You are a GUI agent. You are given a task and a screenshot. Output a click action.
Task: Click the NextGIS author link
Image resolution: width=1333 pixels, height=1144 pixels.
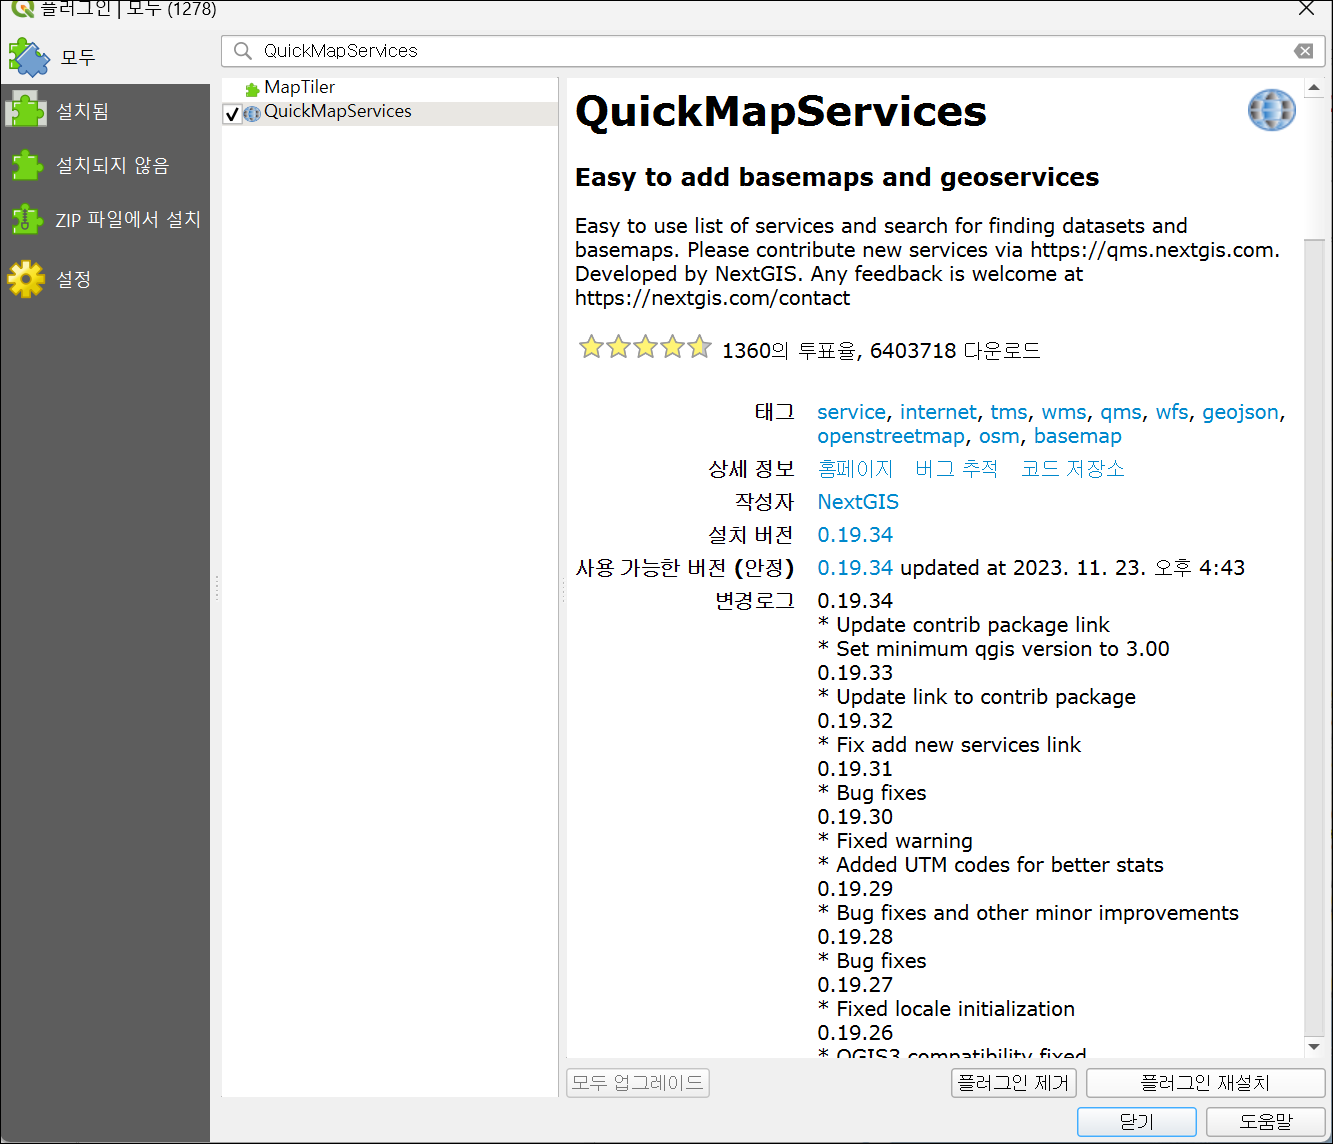tap(858, 502)
